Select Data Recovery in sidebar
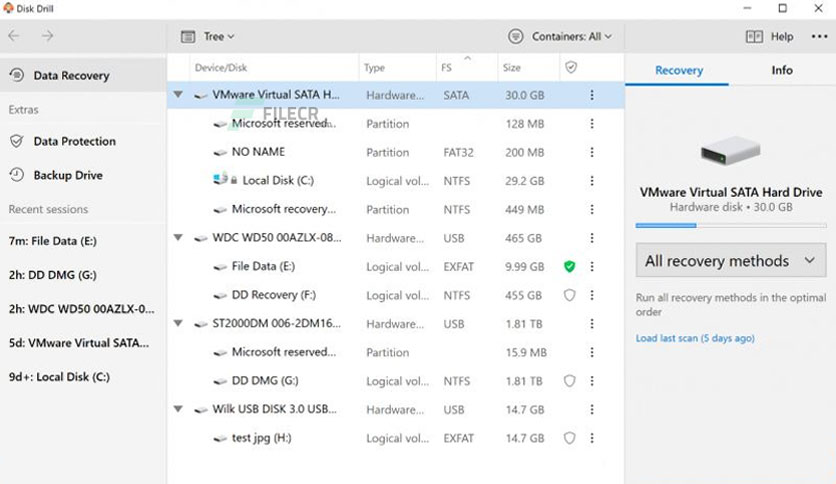This screenshot has height=484, width=836. click(83, 75)
